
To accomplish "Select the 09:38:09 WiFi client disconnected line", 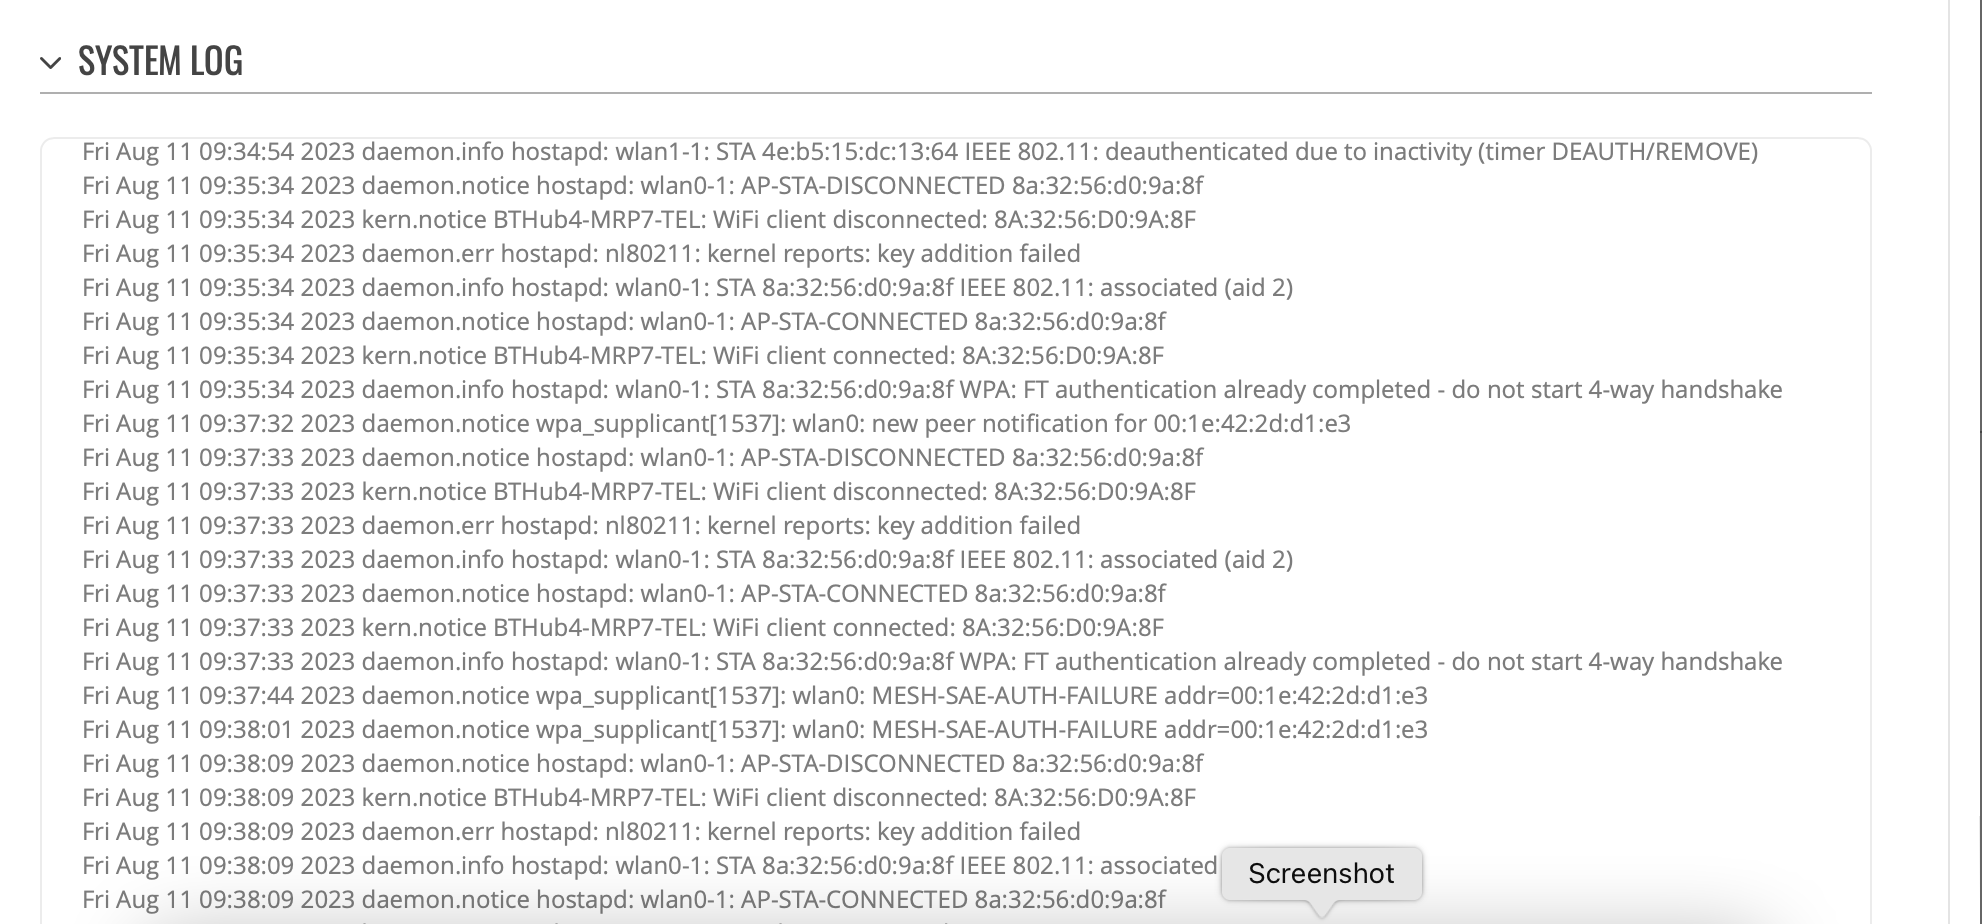I will 639,798.
